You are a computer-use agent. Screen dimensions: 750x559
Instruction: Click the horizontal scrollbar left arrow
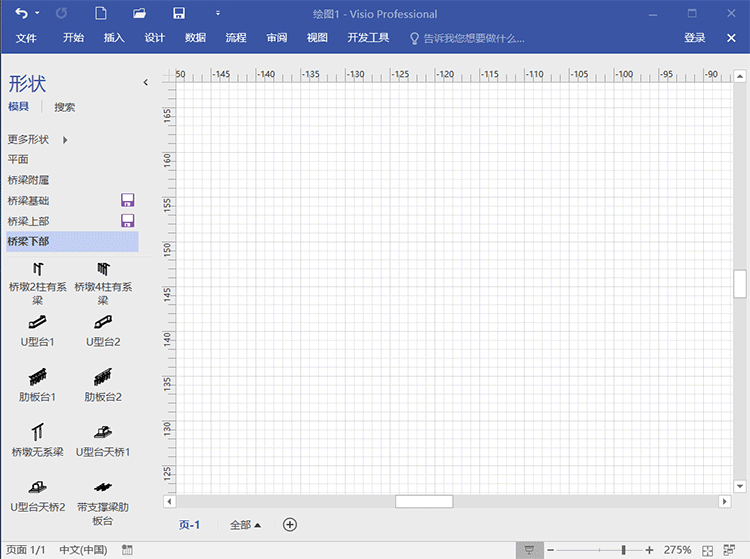point(169,501)
